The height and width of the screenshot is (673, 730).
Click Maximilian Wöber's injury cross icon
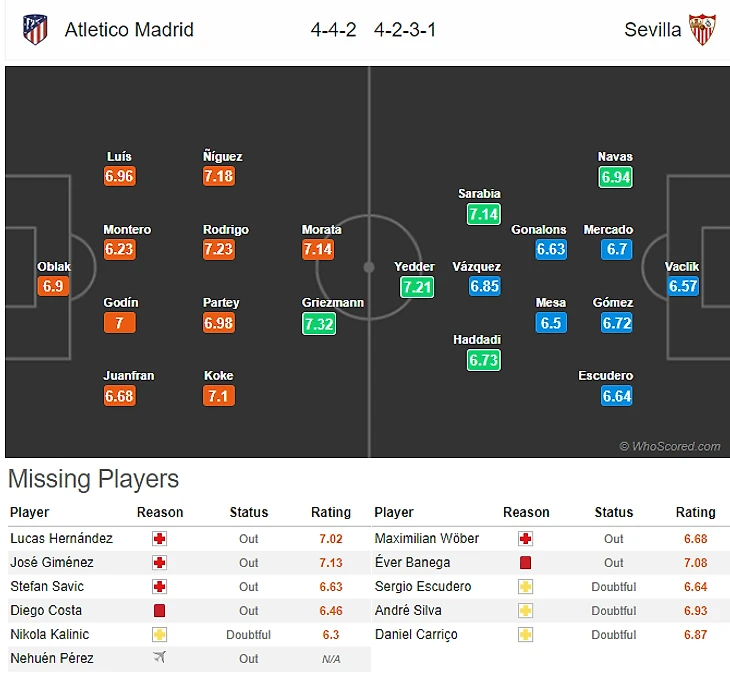525,539
